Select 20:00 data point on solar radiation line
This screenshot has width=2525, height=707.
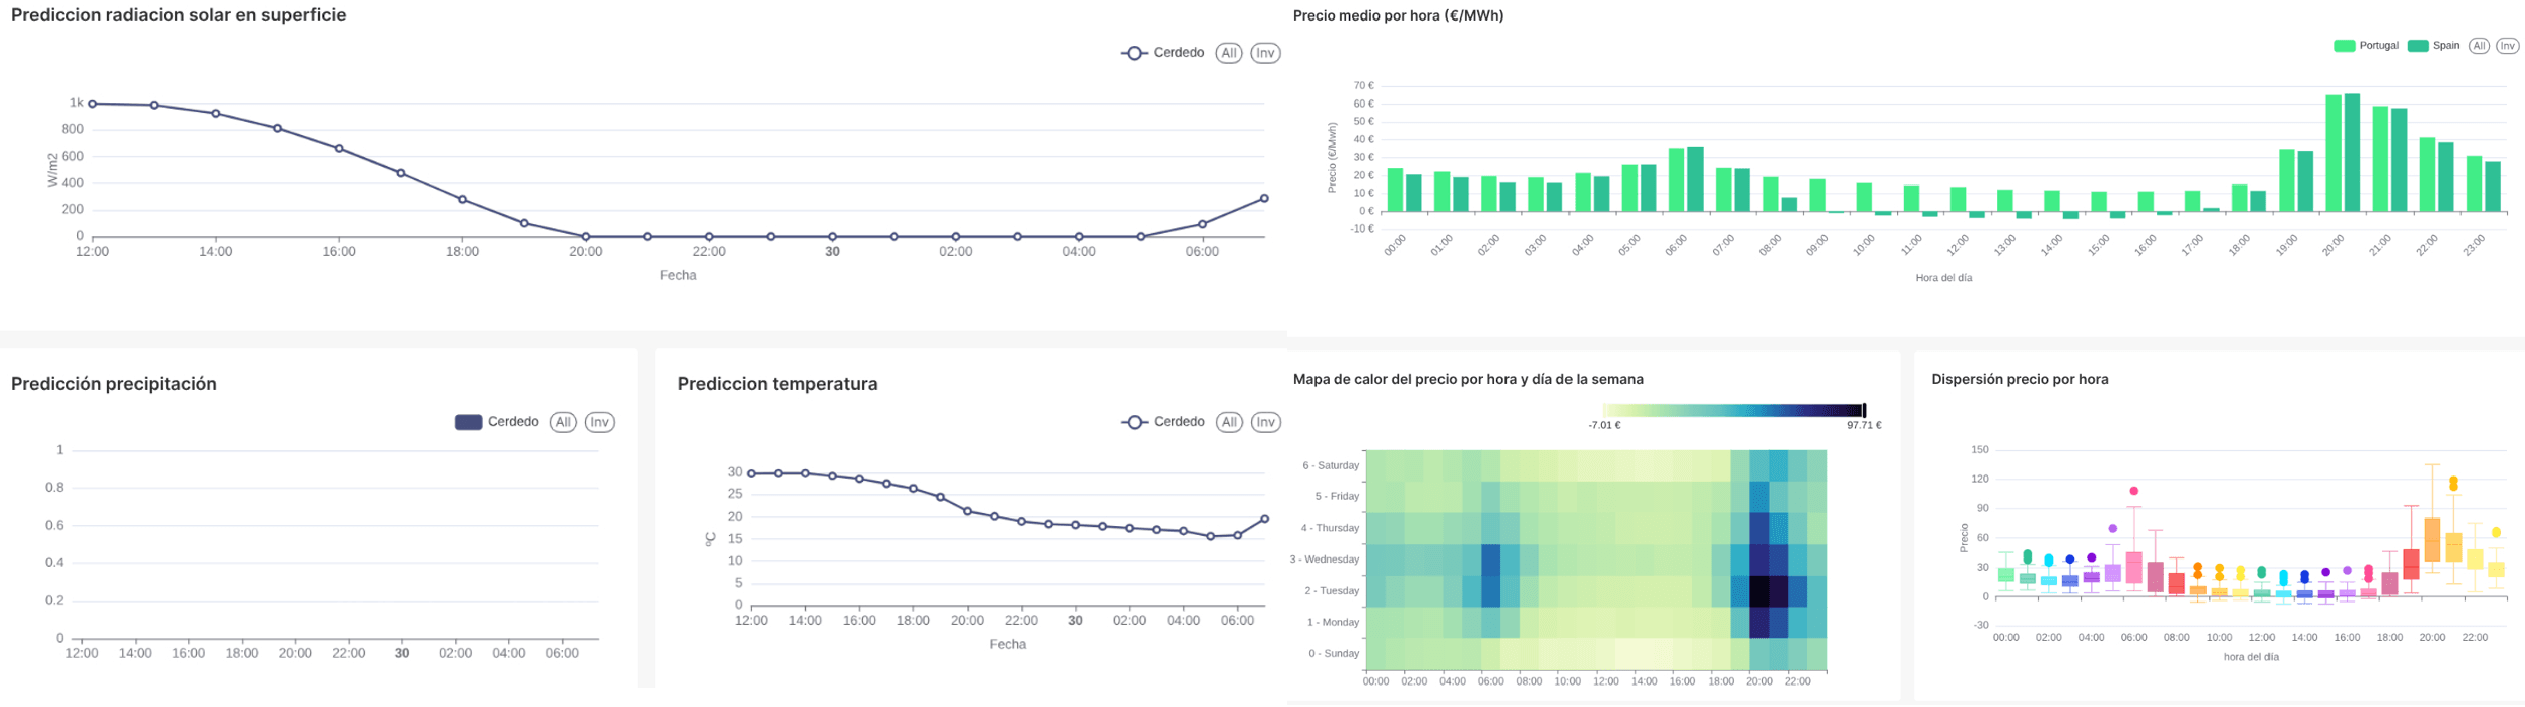tap(586, 237)
